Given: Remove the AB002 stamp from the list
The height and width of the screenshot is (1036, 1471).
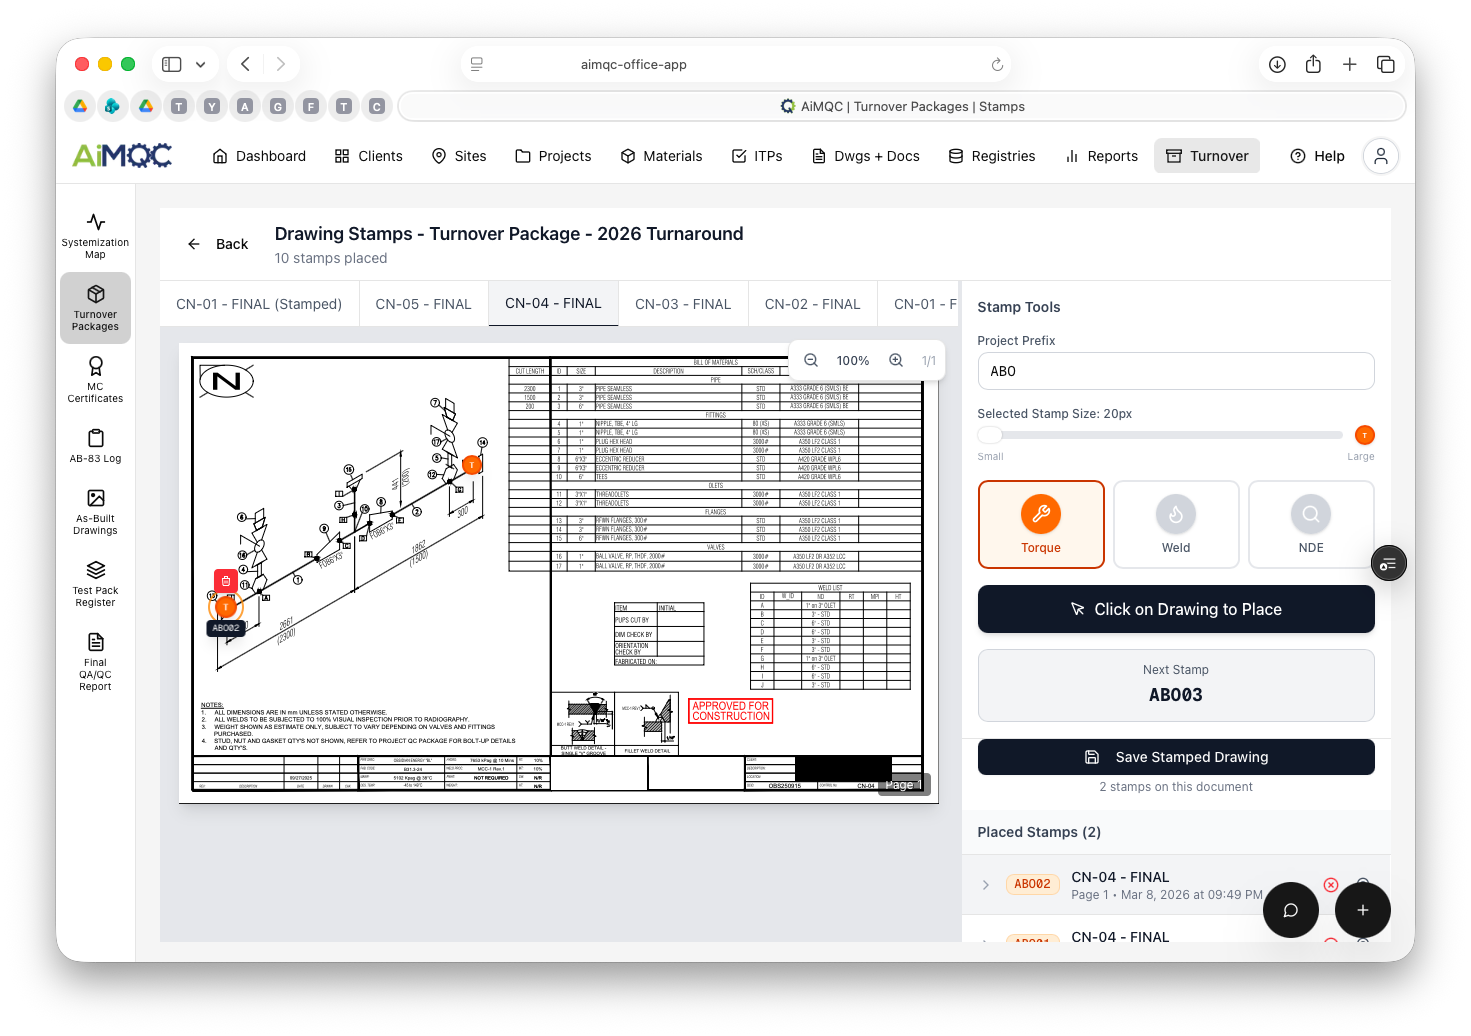Looking at the screenshot, I should 1330,885.
